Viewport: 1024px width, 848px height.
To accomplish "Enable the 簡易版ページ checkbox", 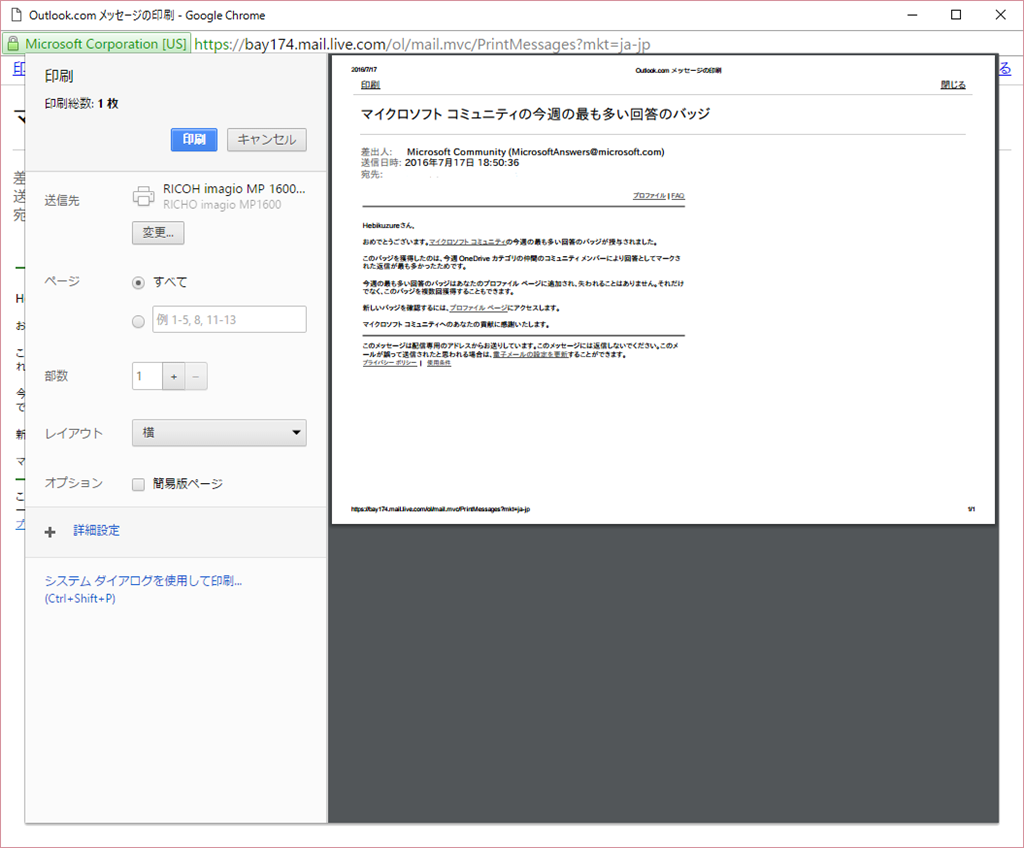I will coord(138,484).
